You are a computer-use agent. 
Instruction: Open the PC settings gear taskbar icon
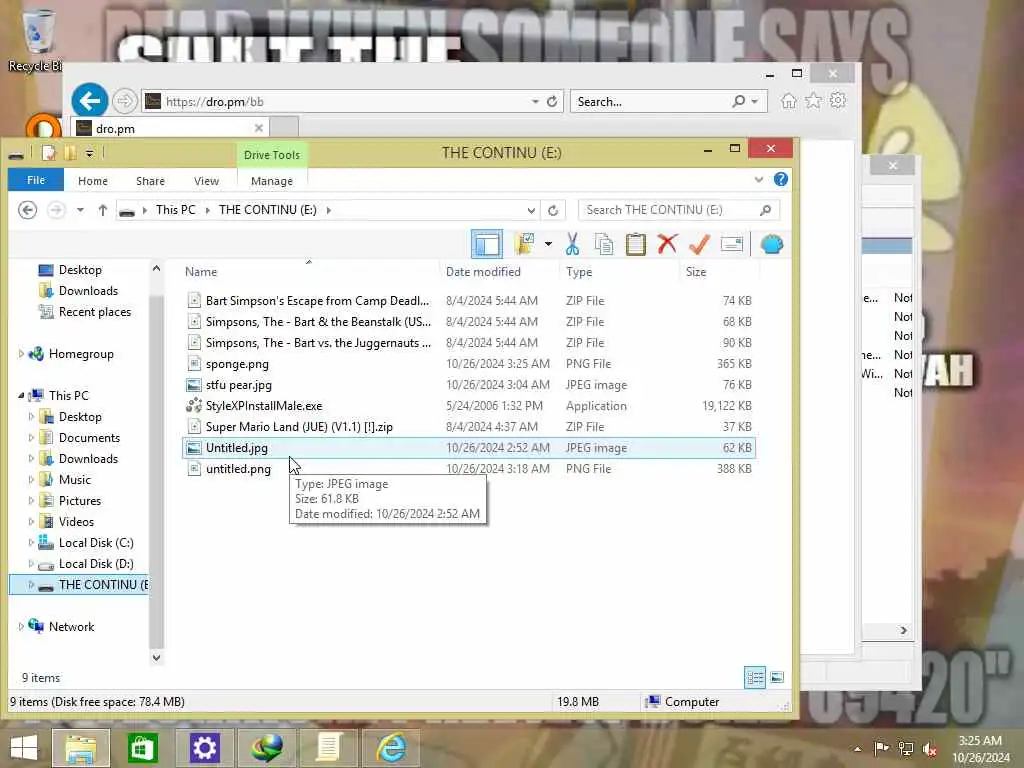[x=204, y=748]
